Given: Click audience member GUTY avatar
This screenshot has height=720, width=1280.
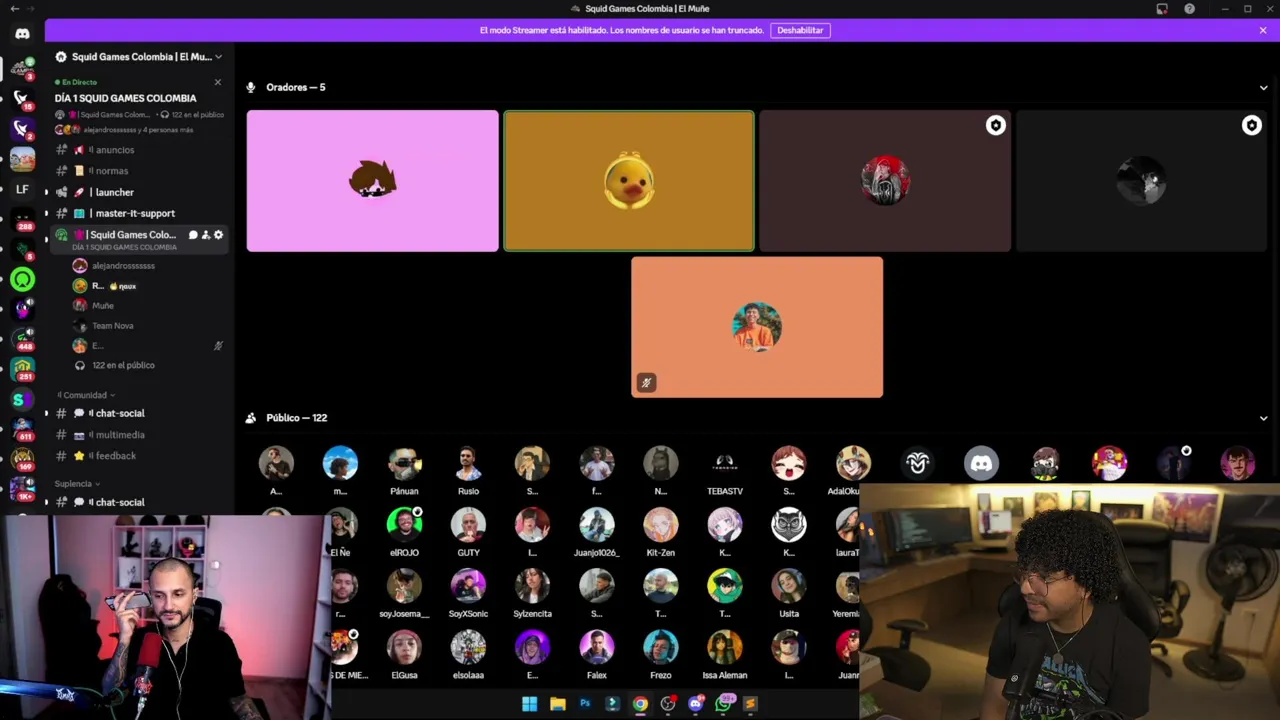Looking at the screenshot, I should 468,524.
